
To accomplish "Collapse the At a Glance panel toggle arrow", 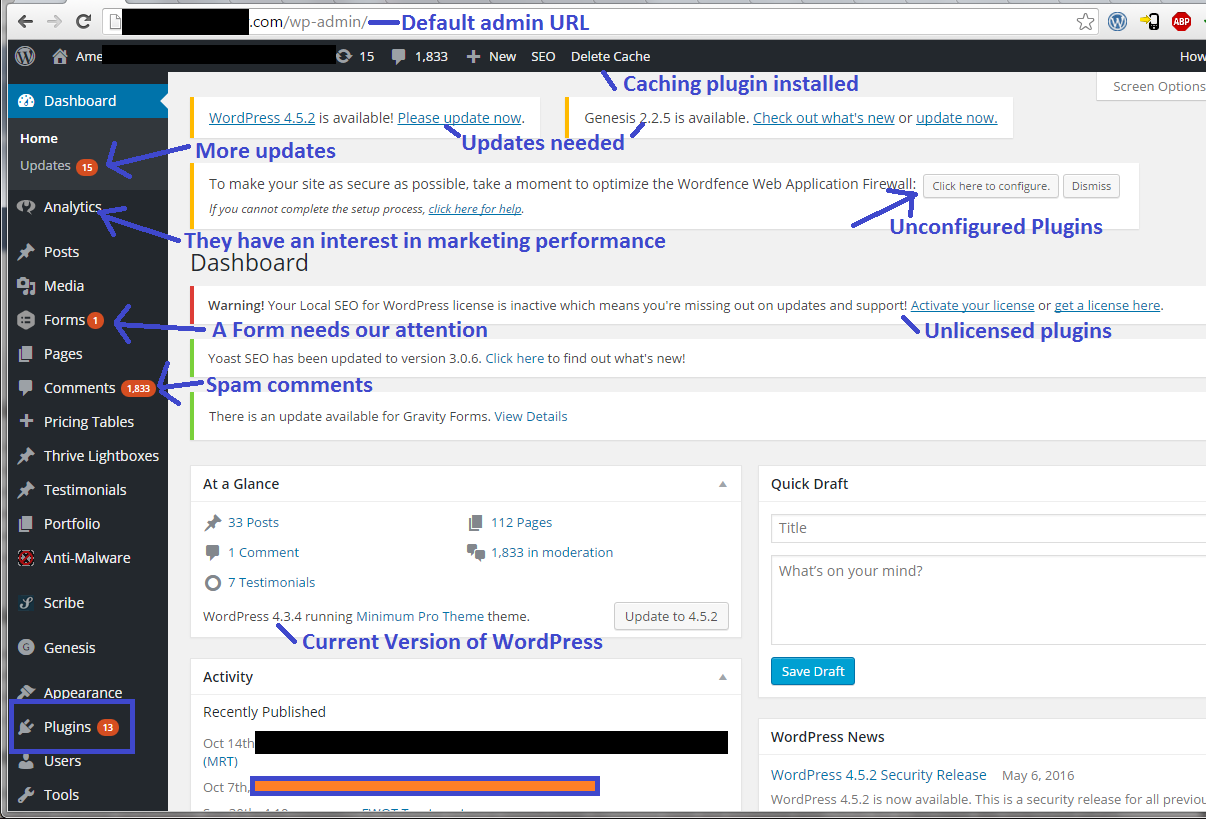I will click(x=722, y=484).
